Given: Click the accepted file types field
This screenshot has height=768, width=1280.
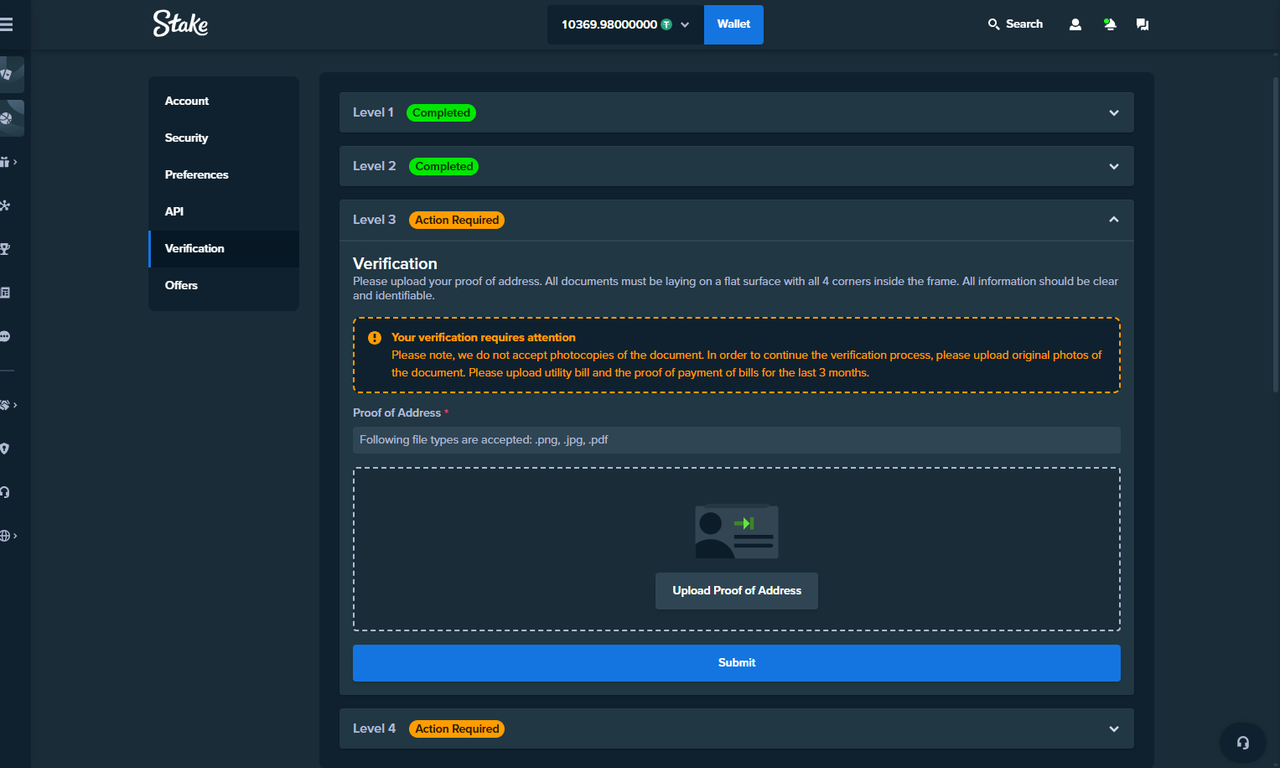Looking at the screenshot, I should (737, 440).
